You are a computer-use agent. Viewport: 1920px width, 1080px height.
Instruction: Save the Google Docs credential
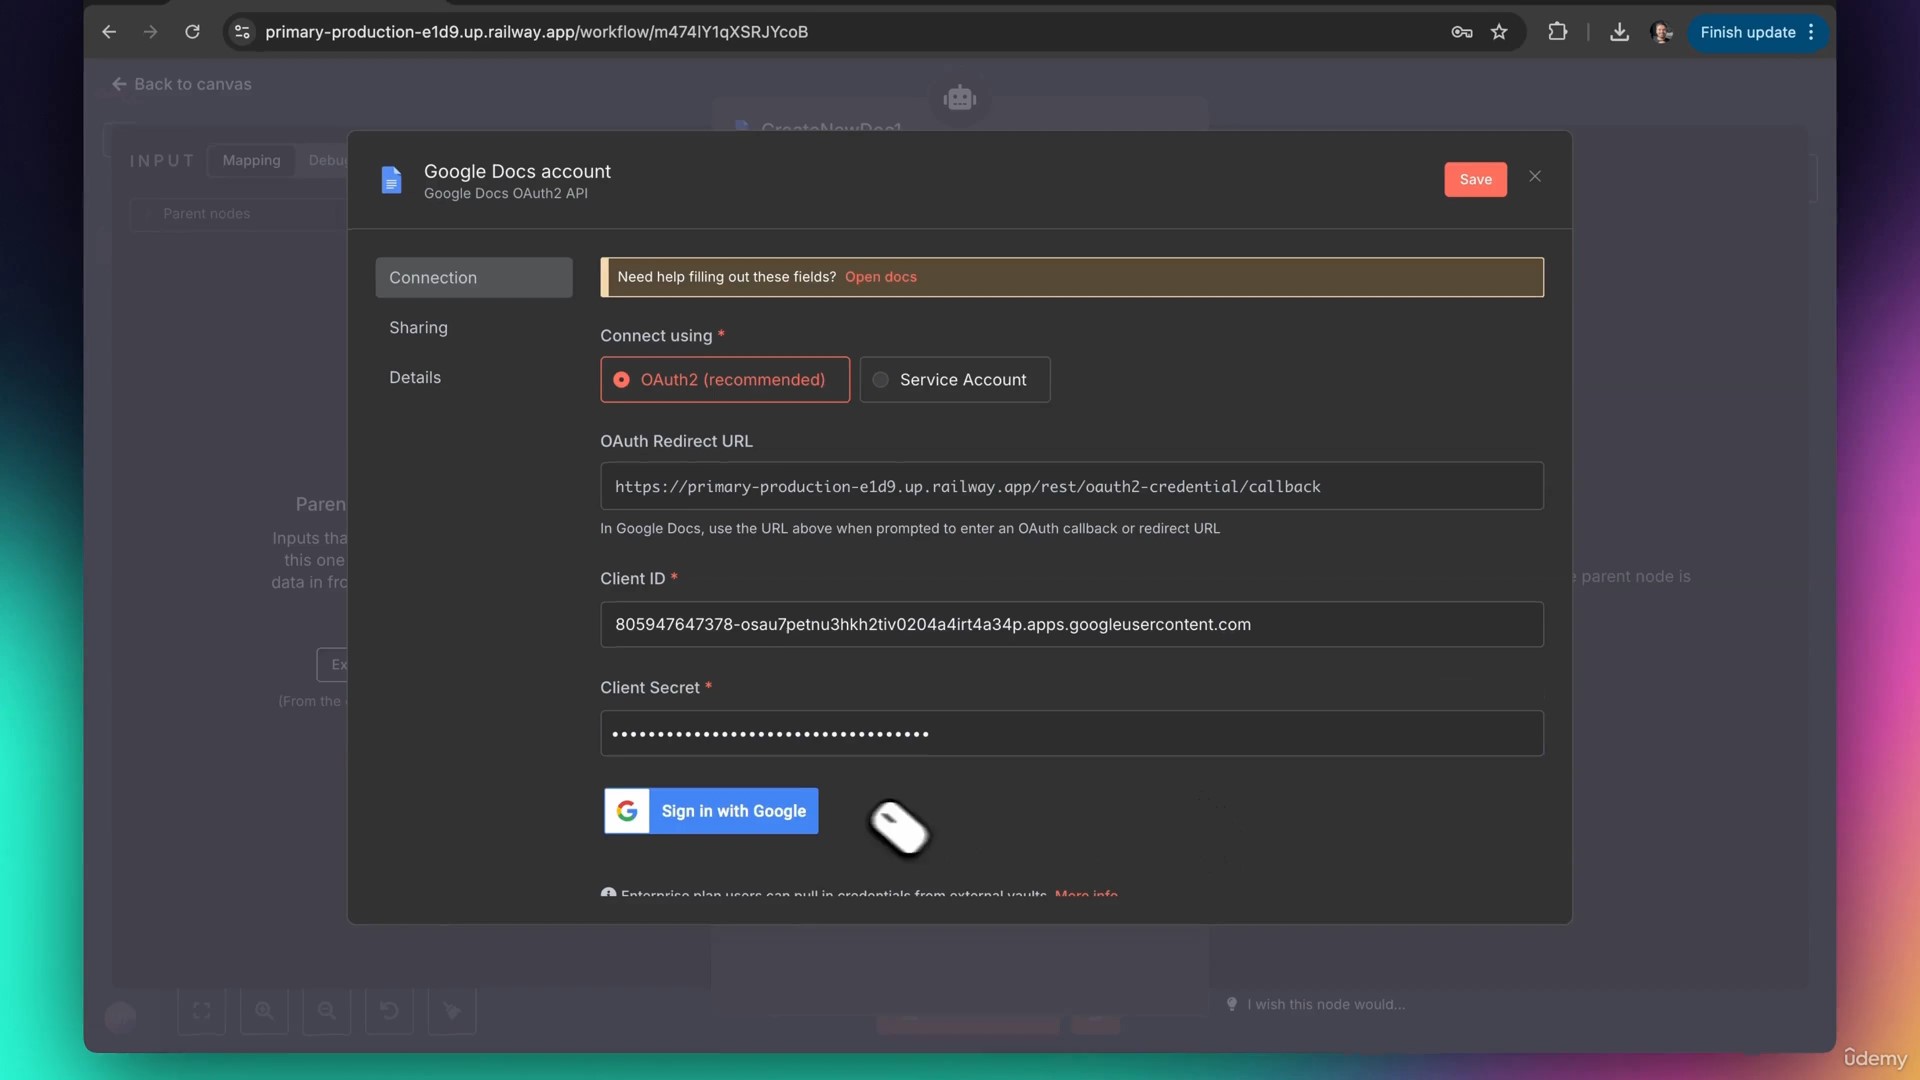(x=1475, y=179)
